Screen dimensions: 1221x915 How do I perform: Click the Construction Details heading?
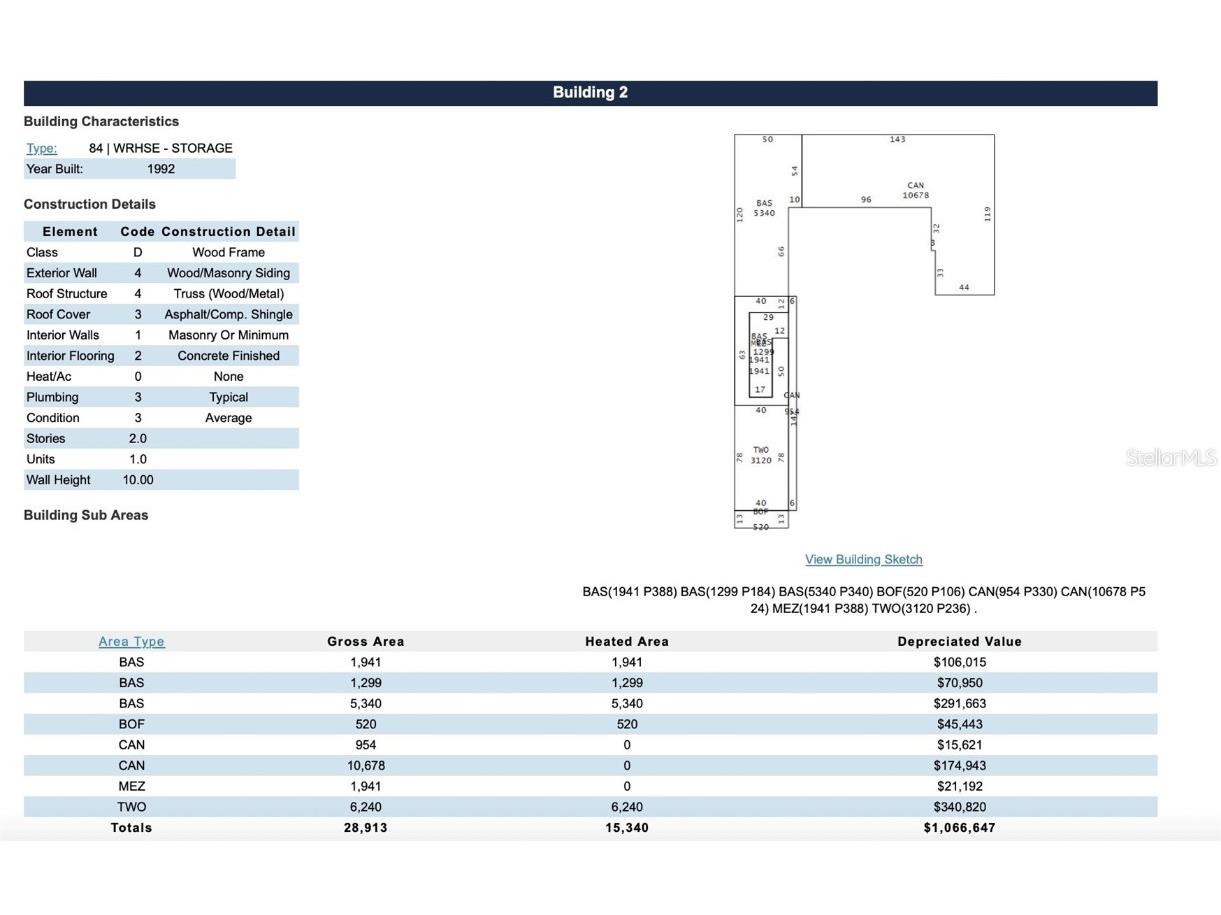click(x=90, y=204)
